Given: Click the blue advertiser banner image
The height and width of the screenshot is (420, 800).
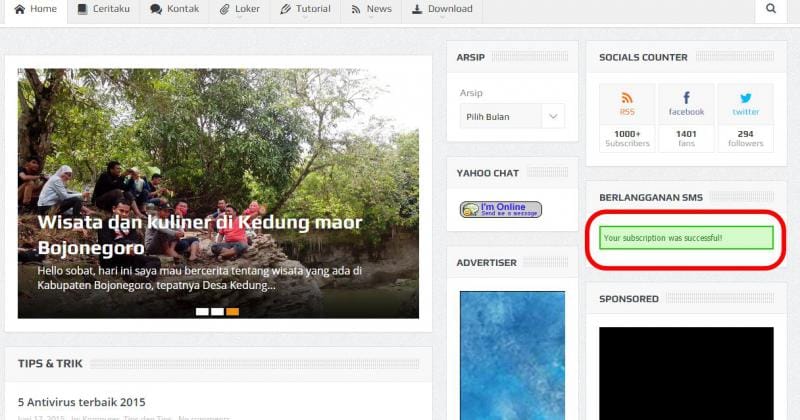Looking at the screenshot, I should click(x=512, y=355).
